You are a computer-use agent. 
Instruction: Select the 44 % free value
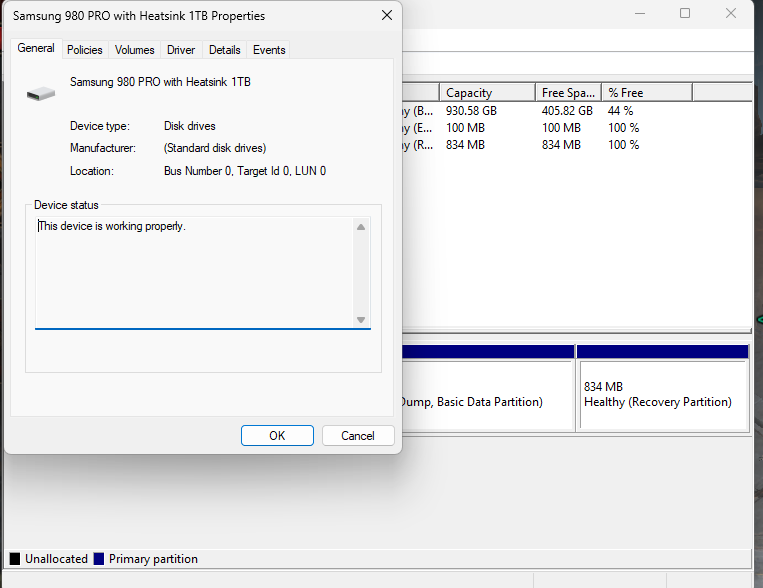tap(620, 111)
